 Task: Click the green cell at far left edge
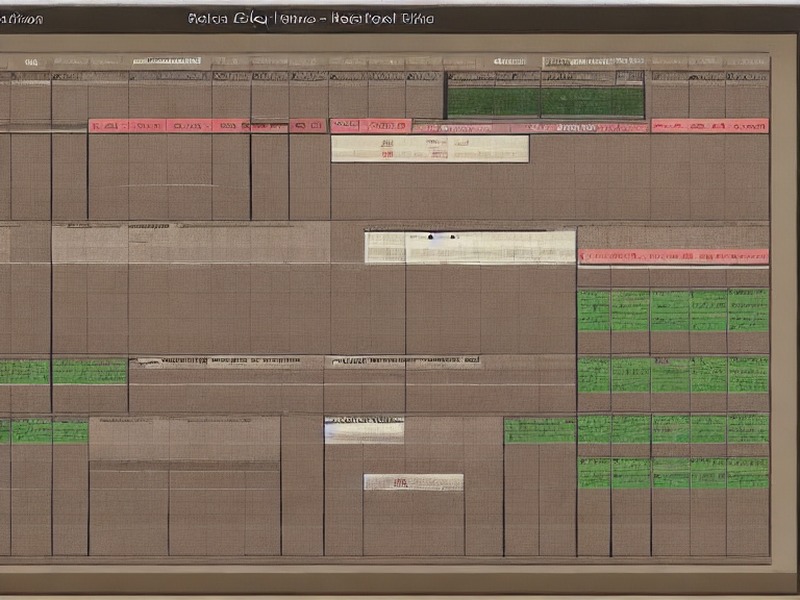(x=24, y=371)
